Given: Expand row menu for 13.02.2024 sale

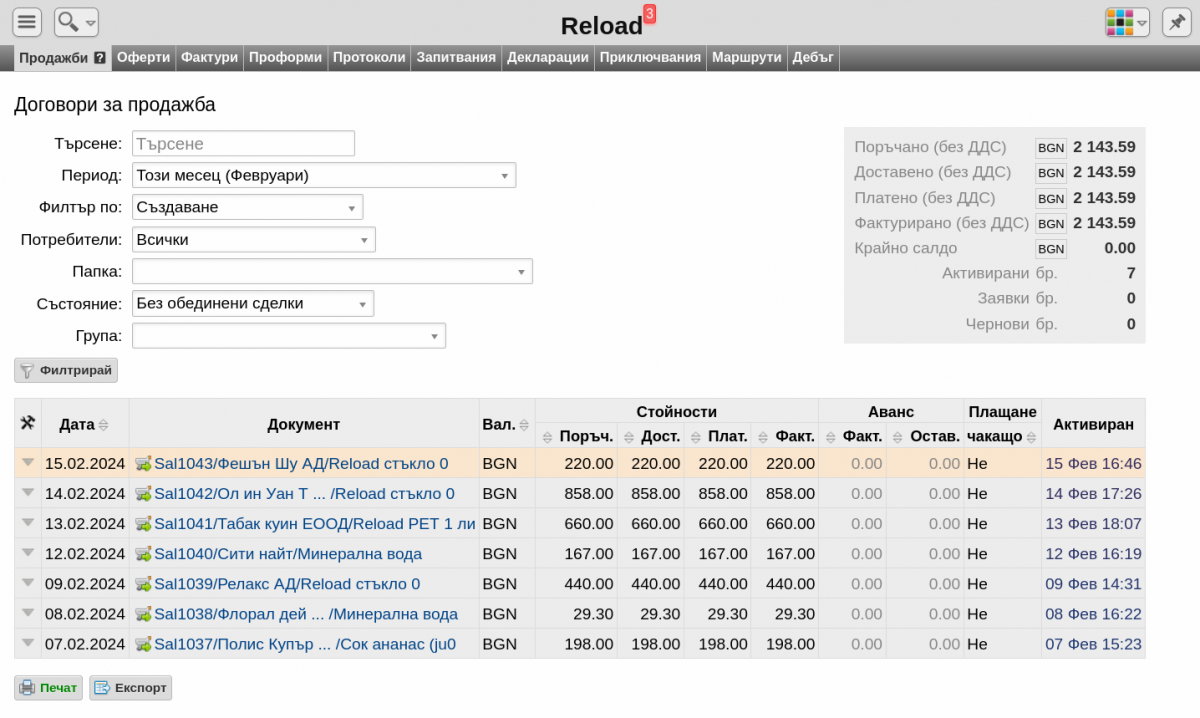Looking at the screenshot, I should 28,523.
